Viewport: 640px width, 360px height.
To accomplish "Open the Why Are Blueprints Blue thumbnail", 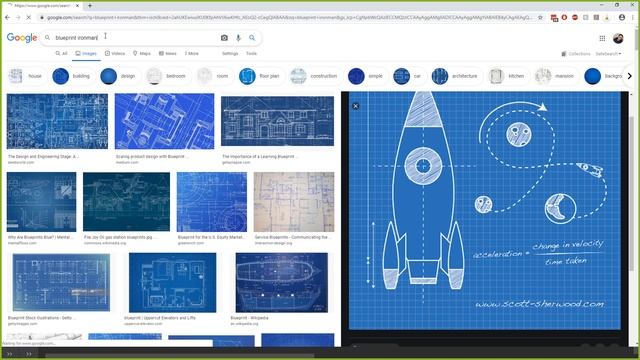I will 41,202.
